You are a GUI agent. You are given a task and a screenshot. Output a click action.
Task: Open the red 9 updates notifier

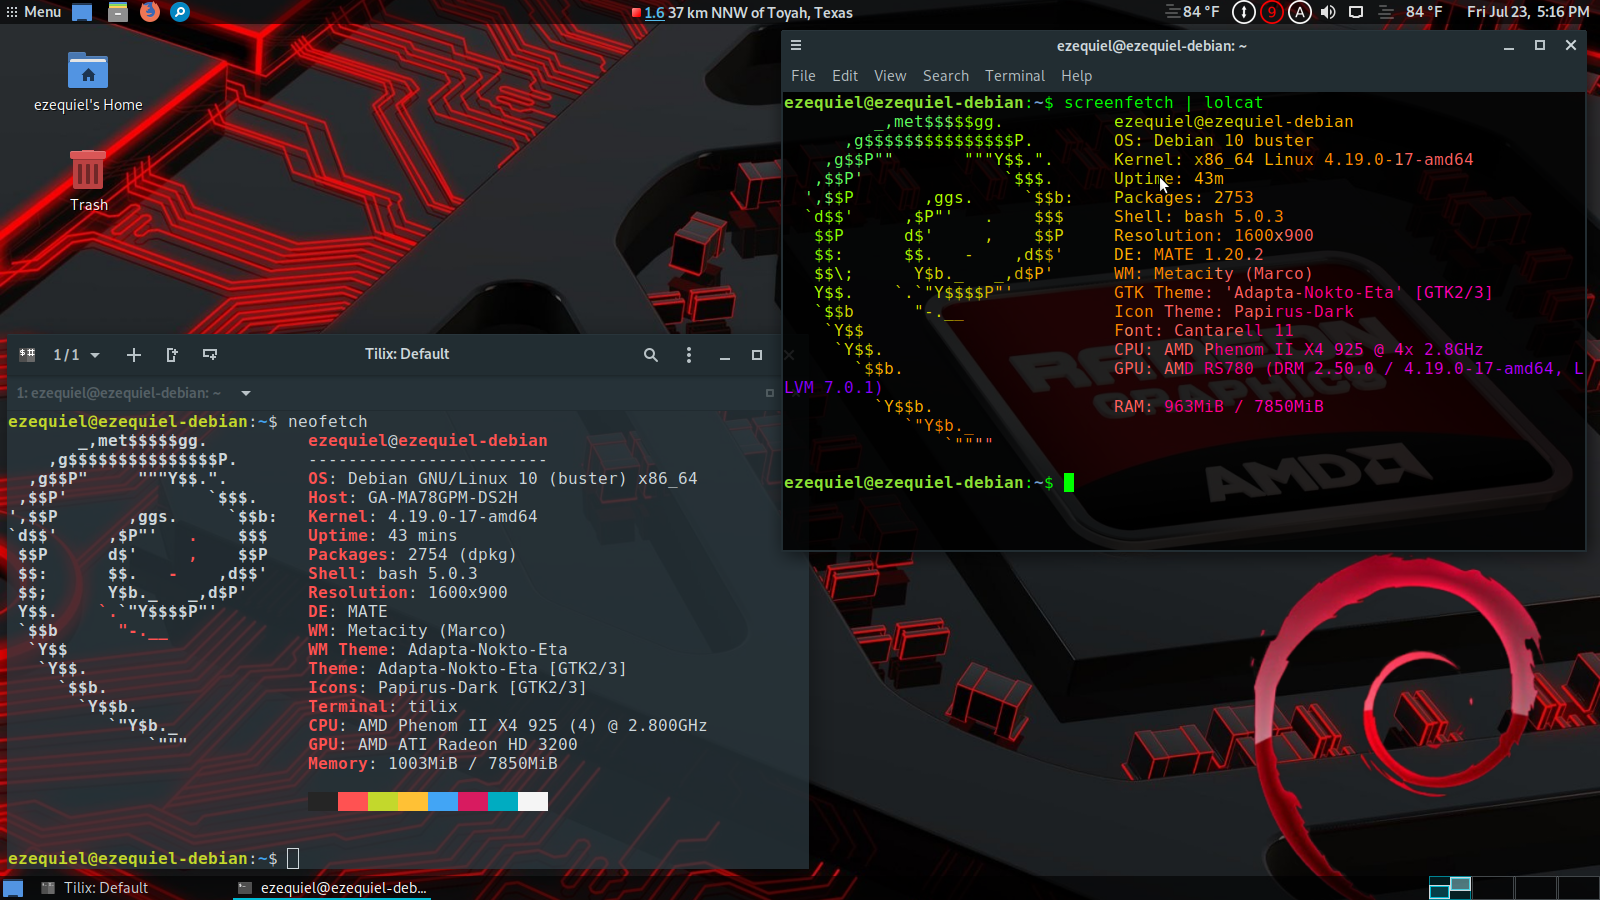[x=1271, y=12]
